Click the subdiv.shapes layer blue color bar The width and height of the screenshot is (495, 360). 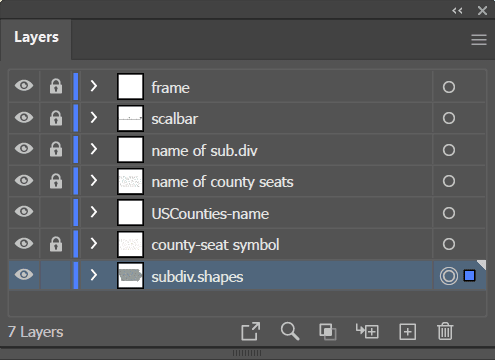click(76, 275)
